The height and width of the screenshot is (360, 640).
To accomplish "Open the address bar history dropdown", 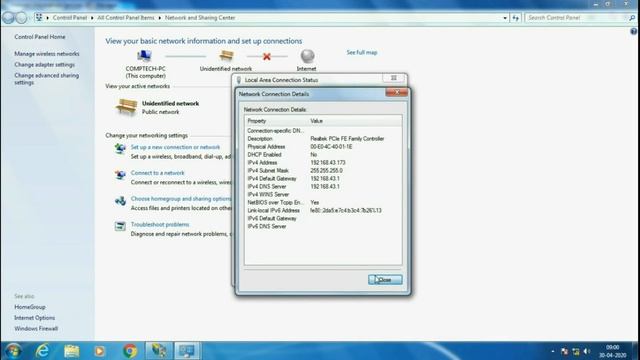I will (x=505, y=18).
